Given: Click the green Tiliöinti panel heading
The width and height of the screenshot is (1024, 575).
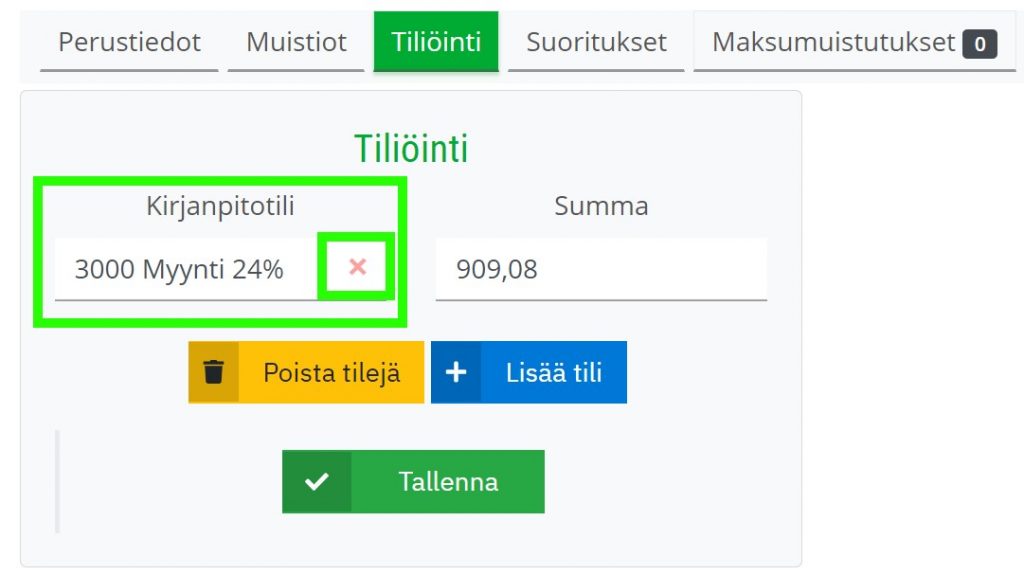Looking at the screenshot, I should (411, 148).
